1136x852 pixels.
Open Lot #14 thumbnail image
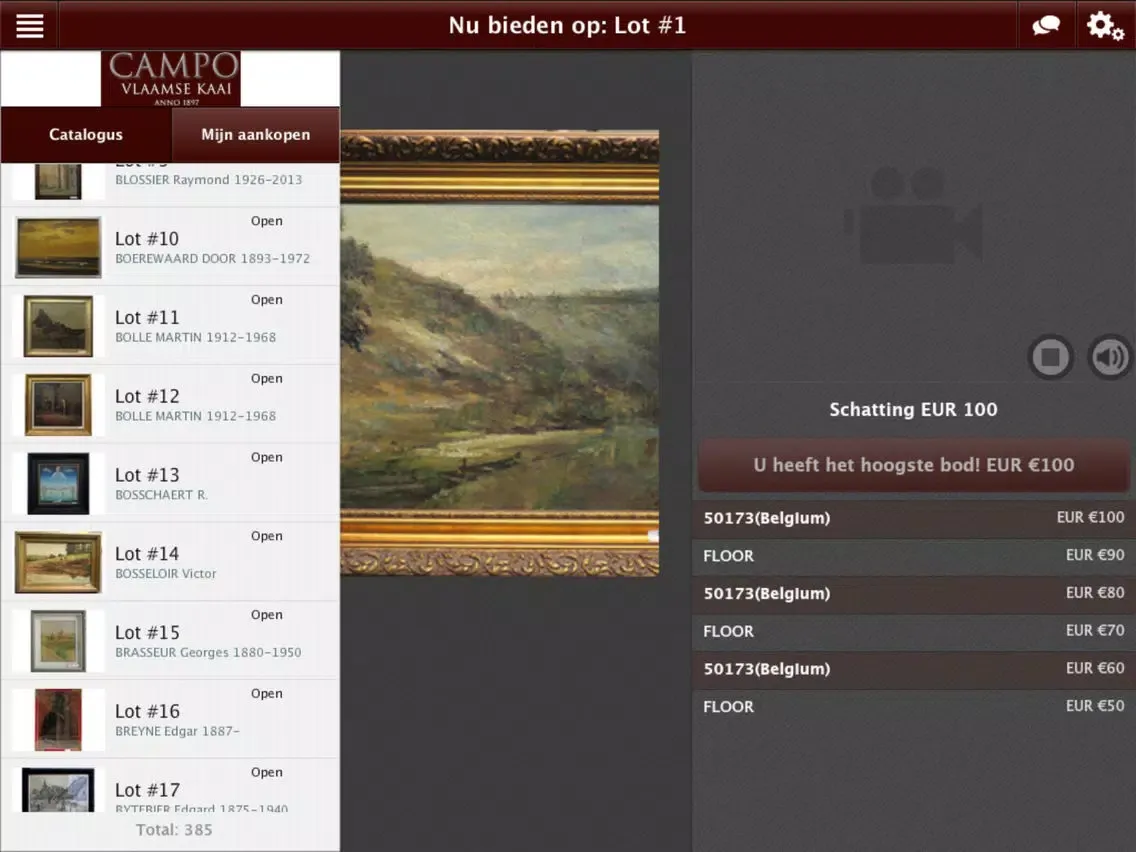(x=58, y=562)
